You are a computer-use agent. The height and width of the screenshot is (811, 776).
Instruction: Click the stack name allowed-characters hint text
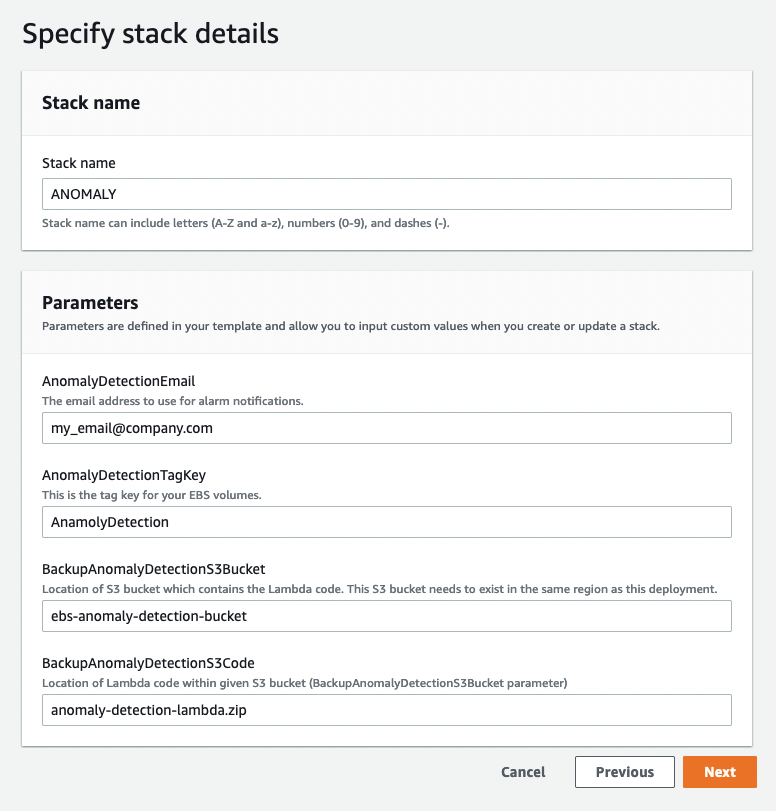point(245,223)
